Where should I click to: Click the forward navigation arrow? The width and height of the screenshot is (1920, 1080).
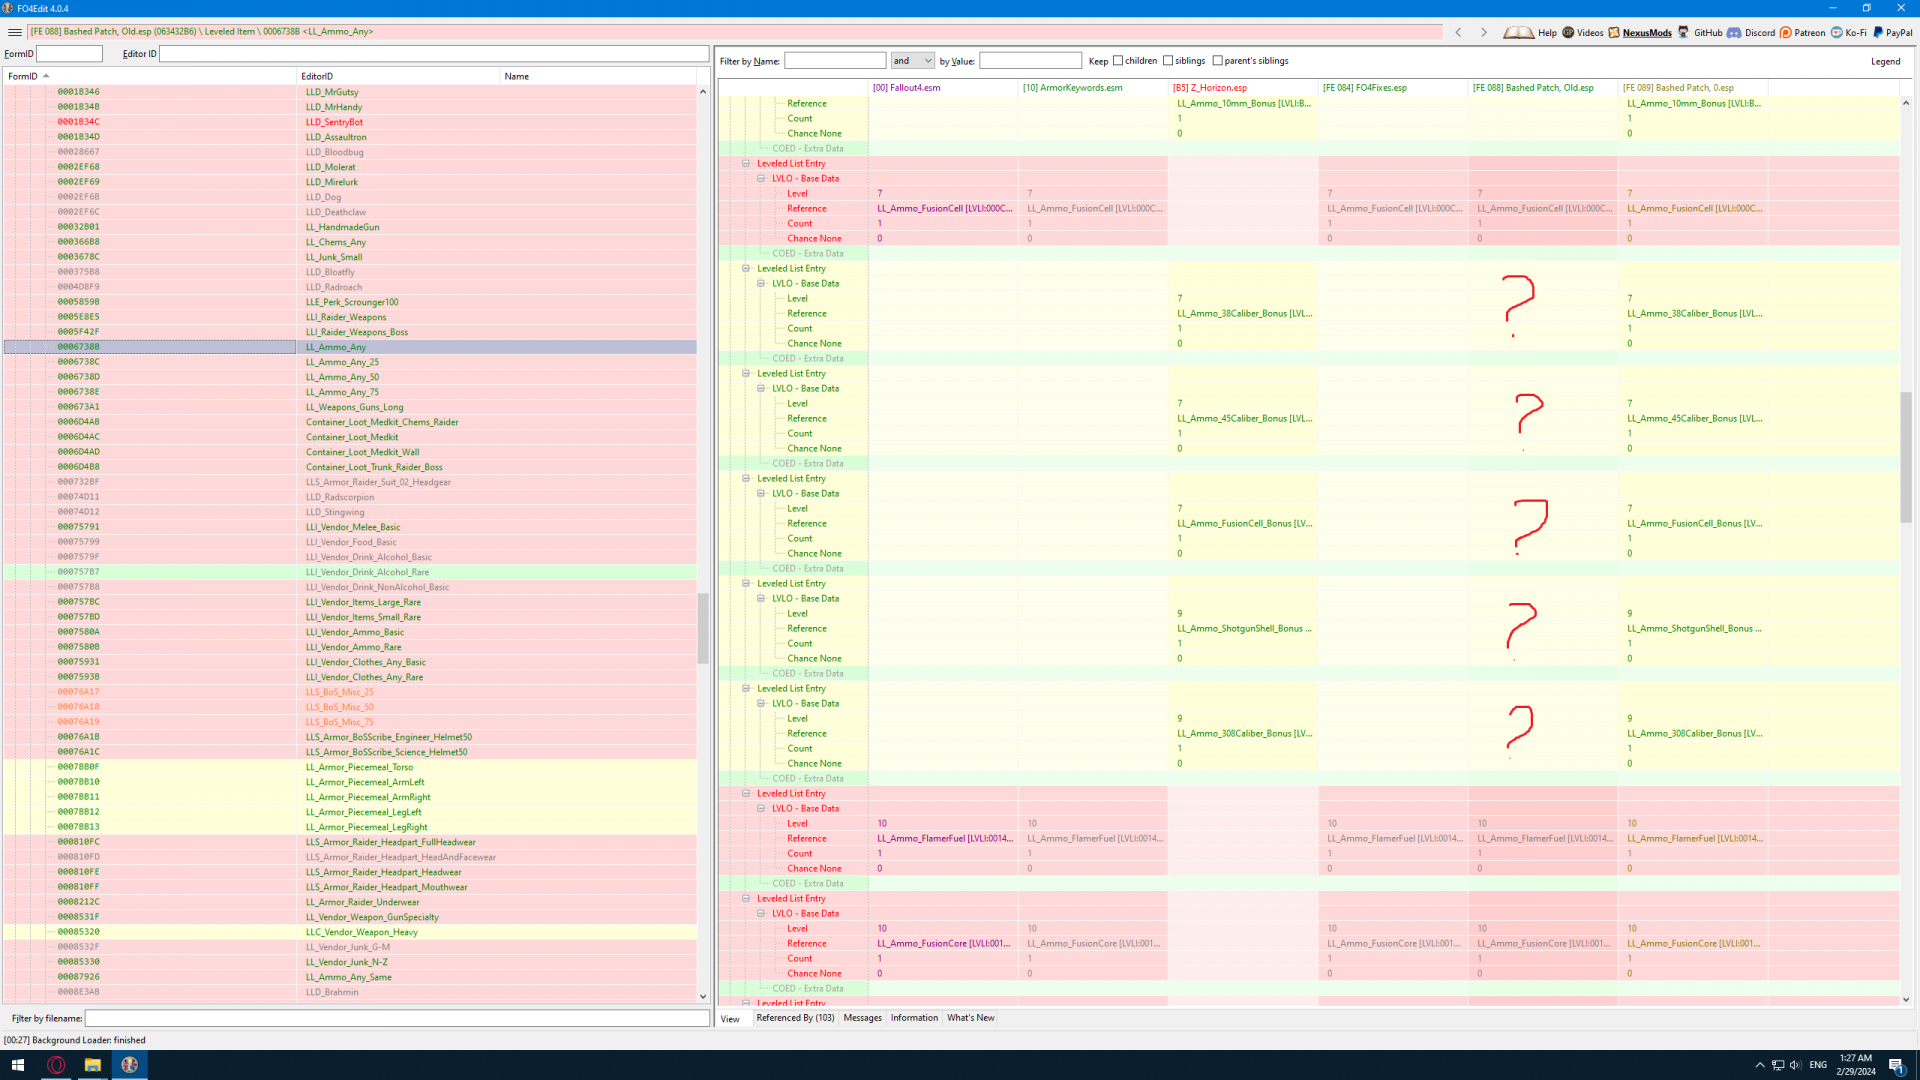1484,32
